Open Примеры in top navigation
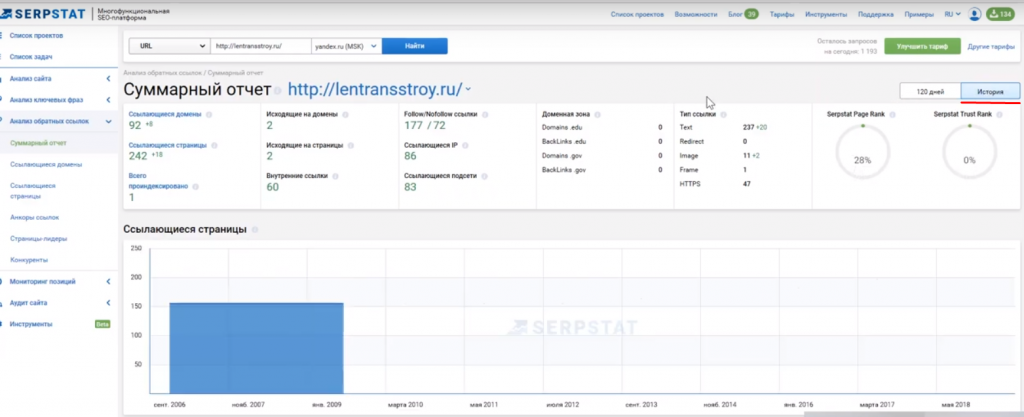 919,14
